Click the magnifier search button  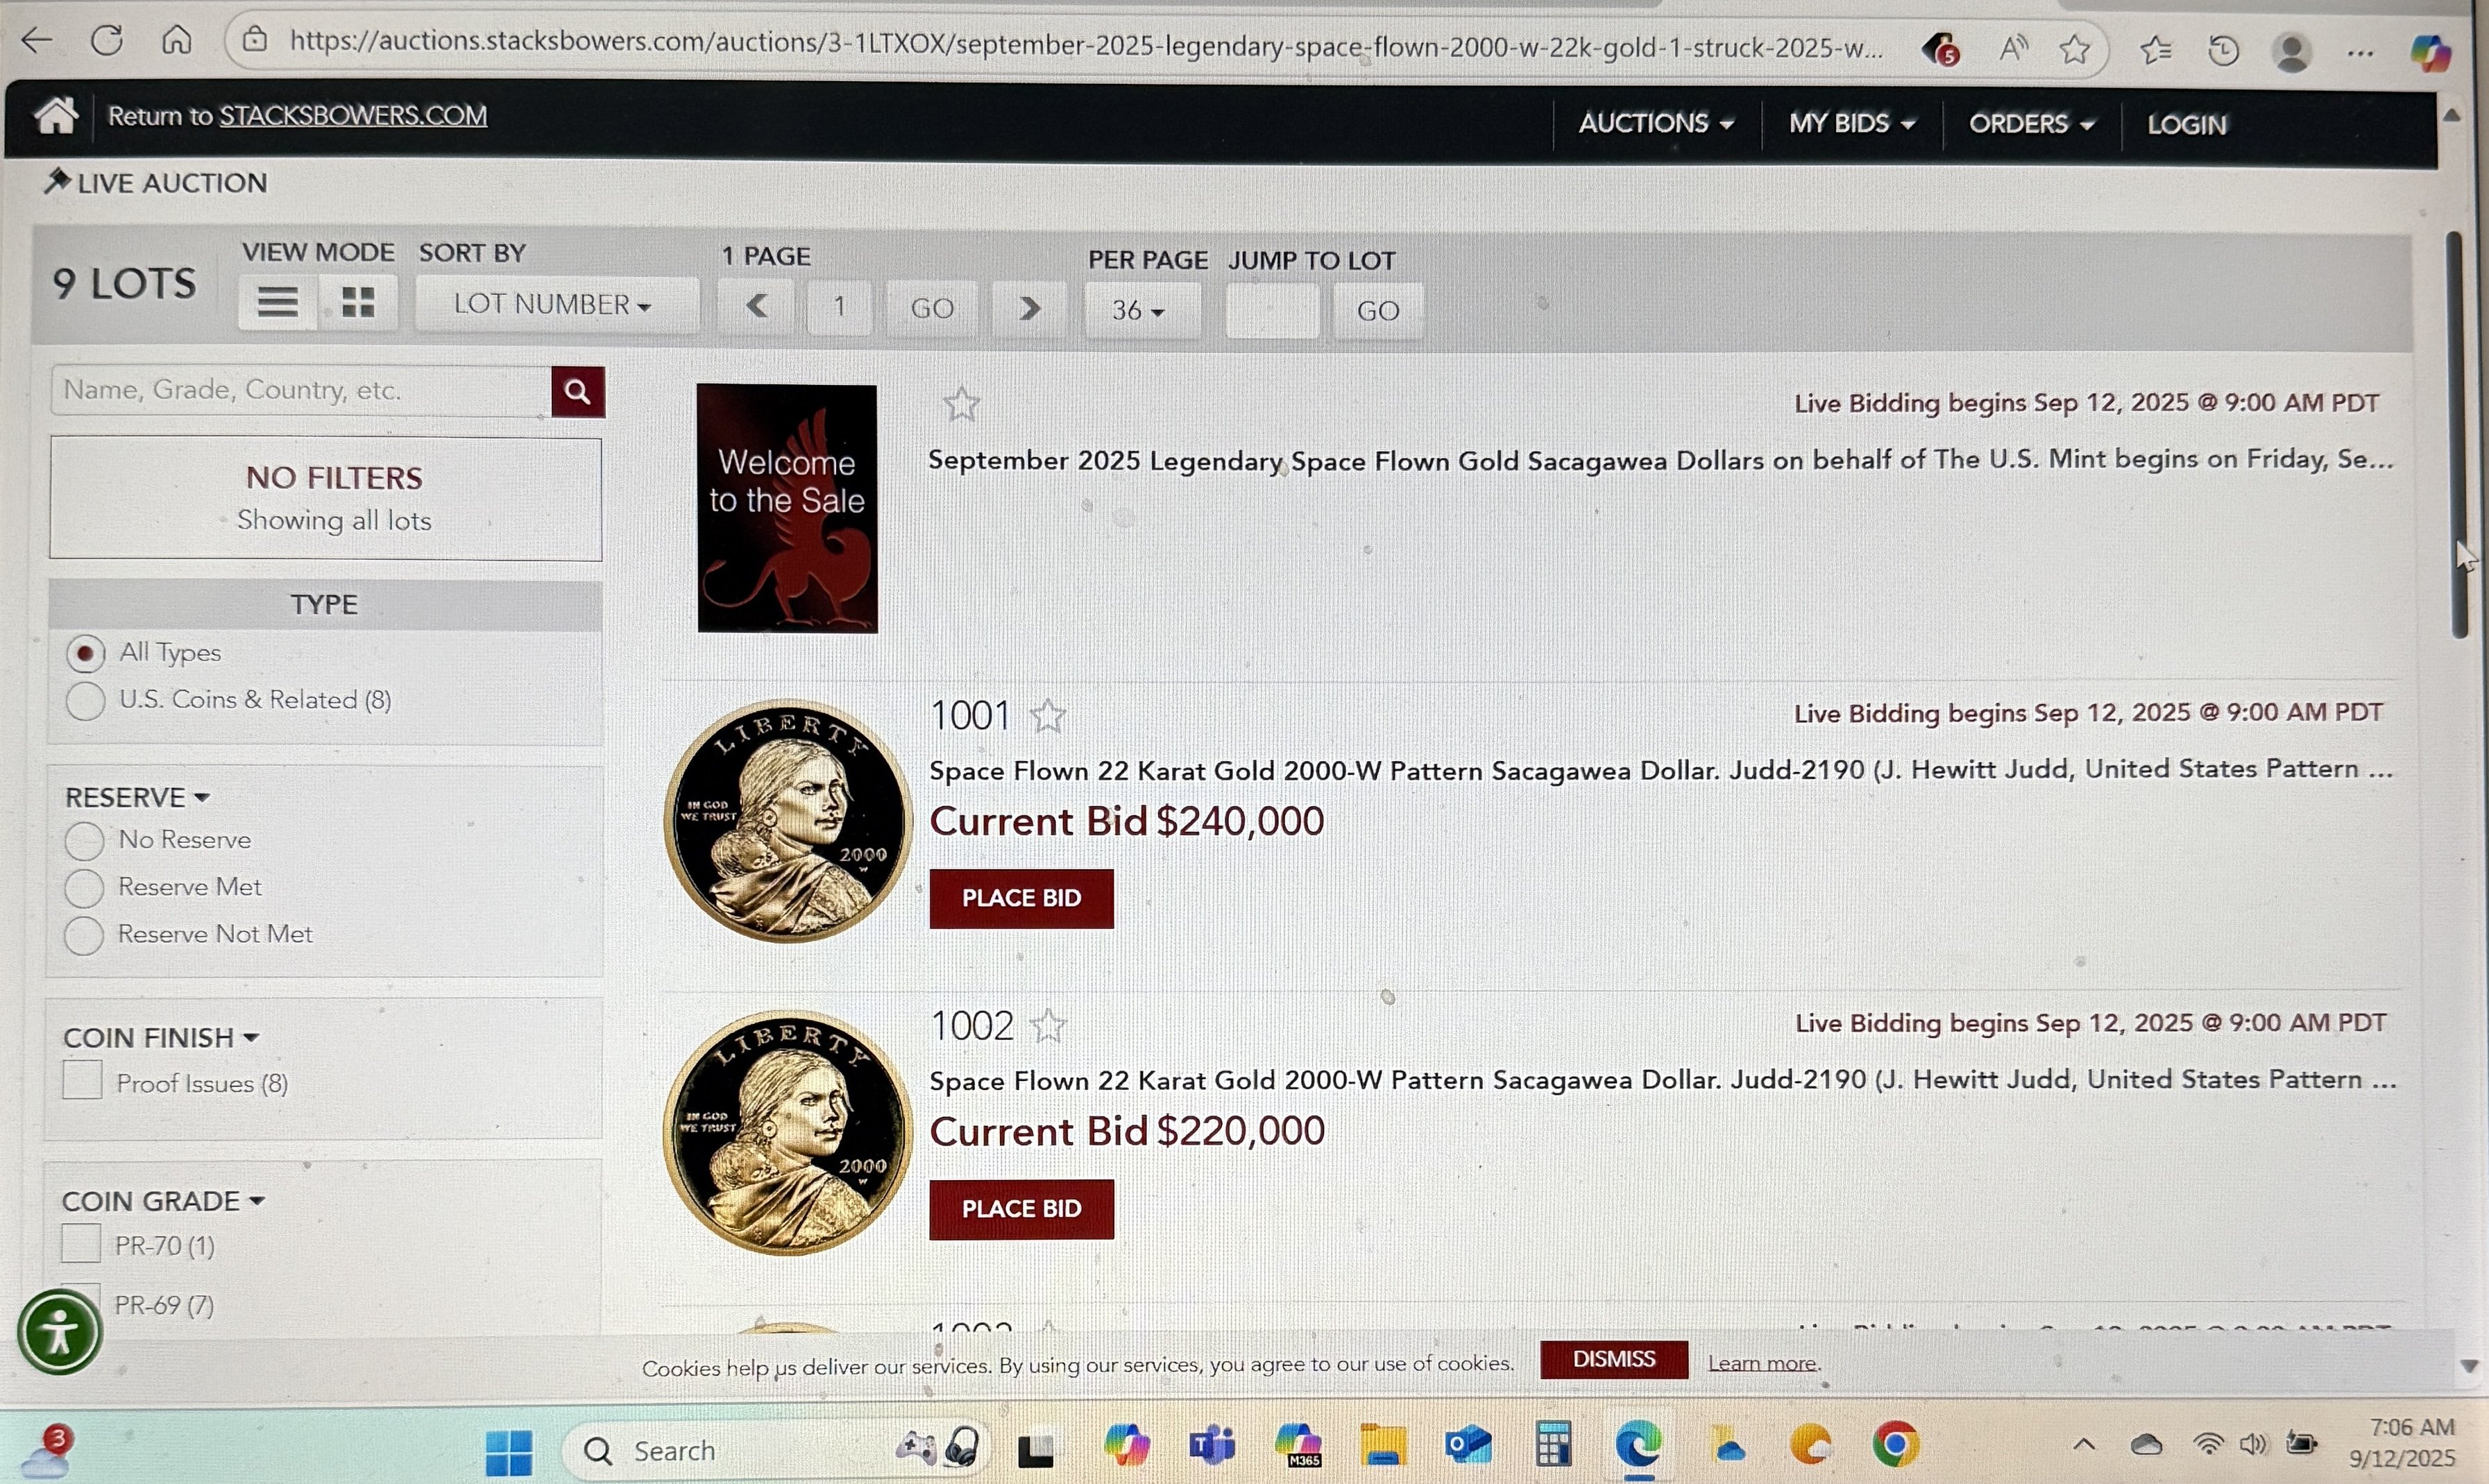click(578, 391)
